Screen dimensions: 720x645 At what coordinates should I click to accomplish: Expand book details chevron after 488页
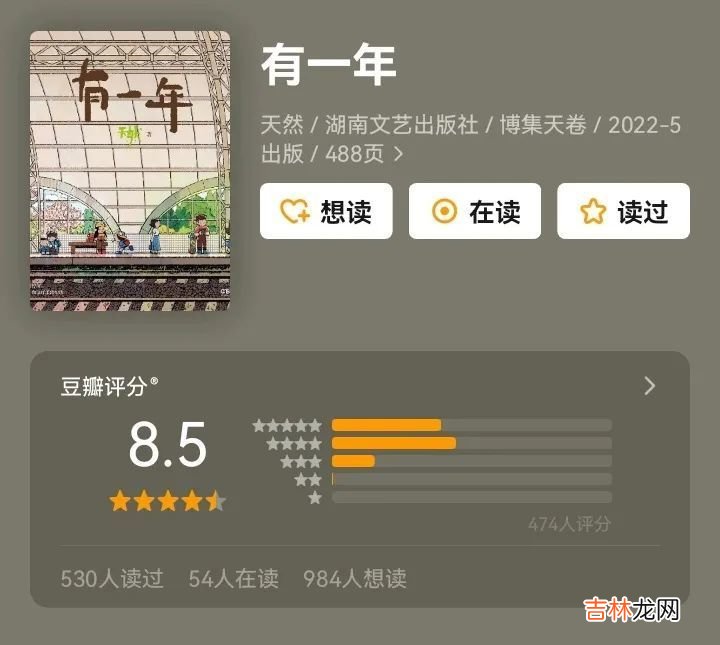click(x=399, y=154)
